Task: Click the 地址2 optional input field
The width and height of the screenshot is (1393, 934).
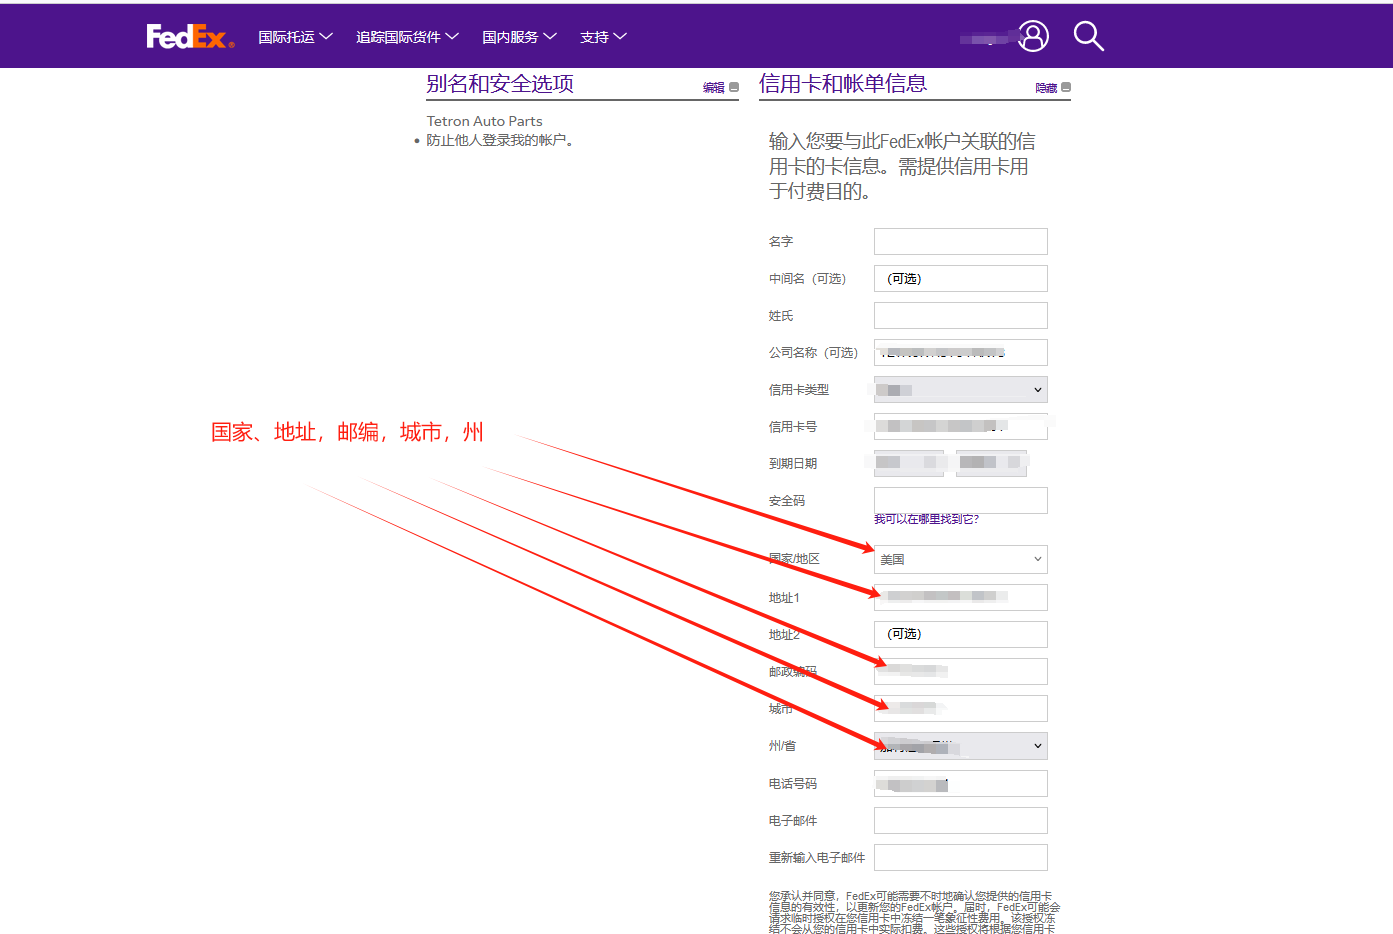Action: tap(960, 634)
